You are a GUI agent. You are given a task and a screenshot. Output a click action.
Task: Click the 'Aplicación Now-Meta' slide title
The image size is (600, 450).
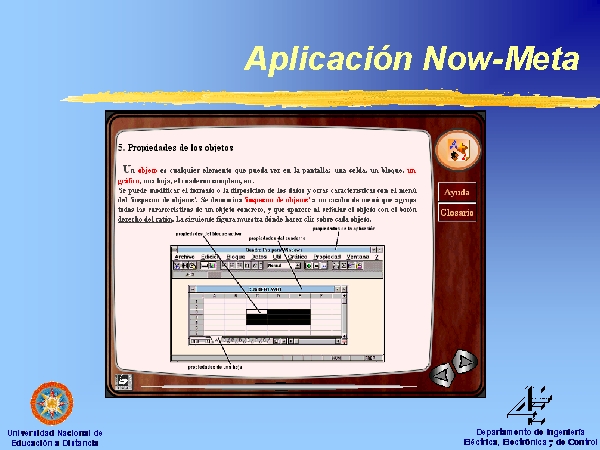(x=412, y=59)
